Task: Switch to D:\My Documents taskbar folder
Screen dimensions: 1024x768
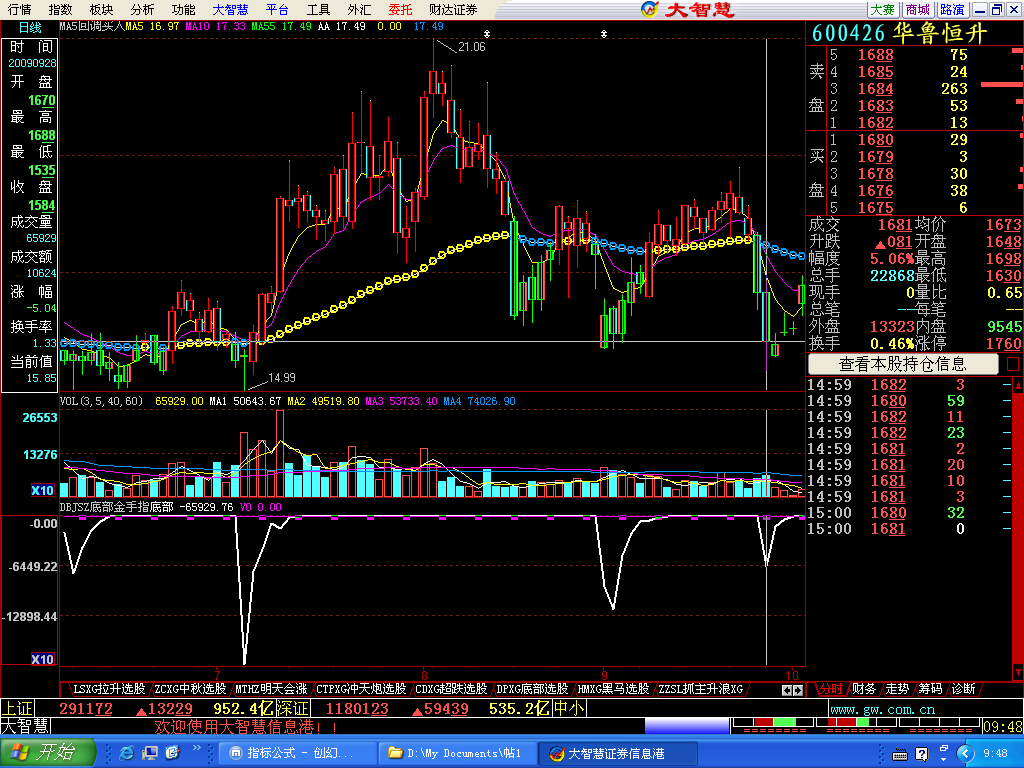Action: [458, 754]
